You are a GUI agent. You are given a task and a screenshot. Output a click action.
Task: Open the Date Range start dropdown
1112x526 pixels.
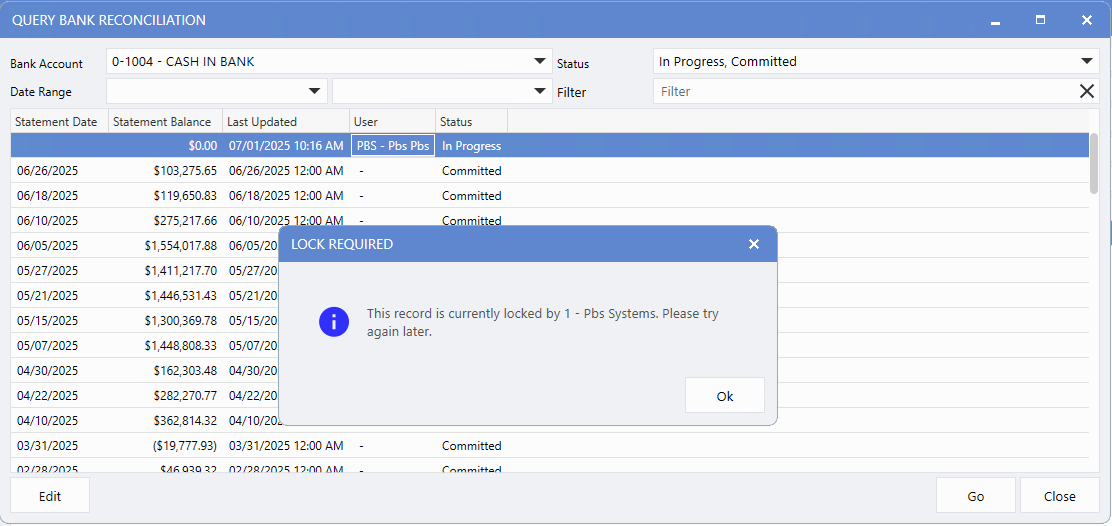click(316, 91)
